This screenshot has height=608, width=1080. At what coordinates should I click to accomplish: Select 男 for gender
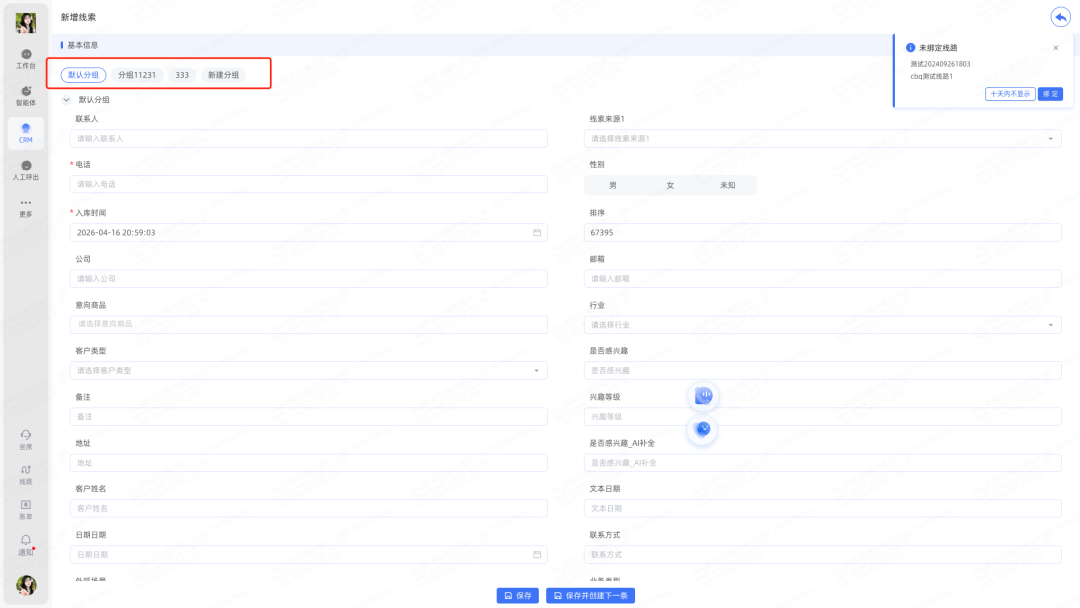[613, 185]
